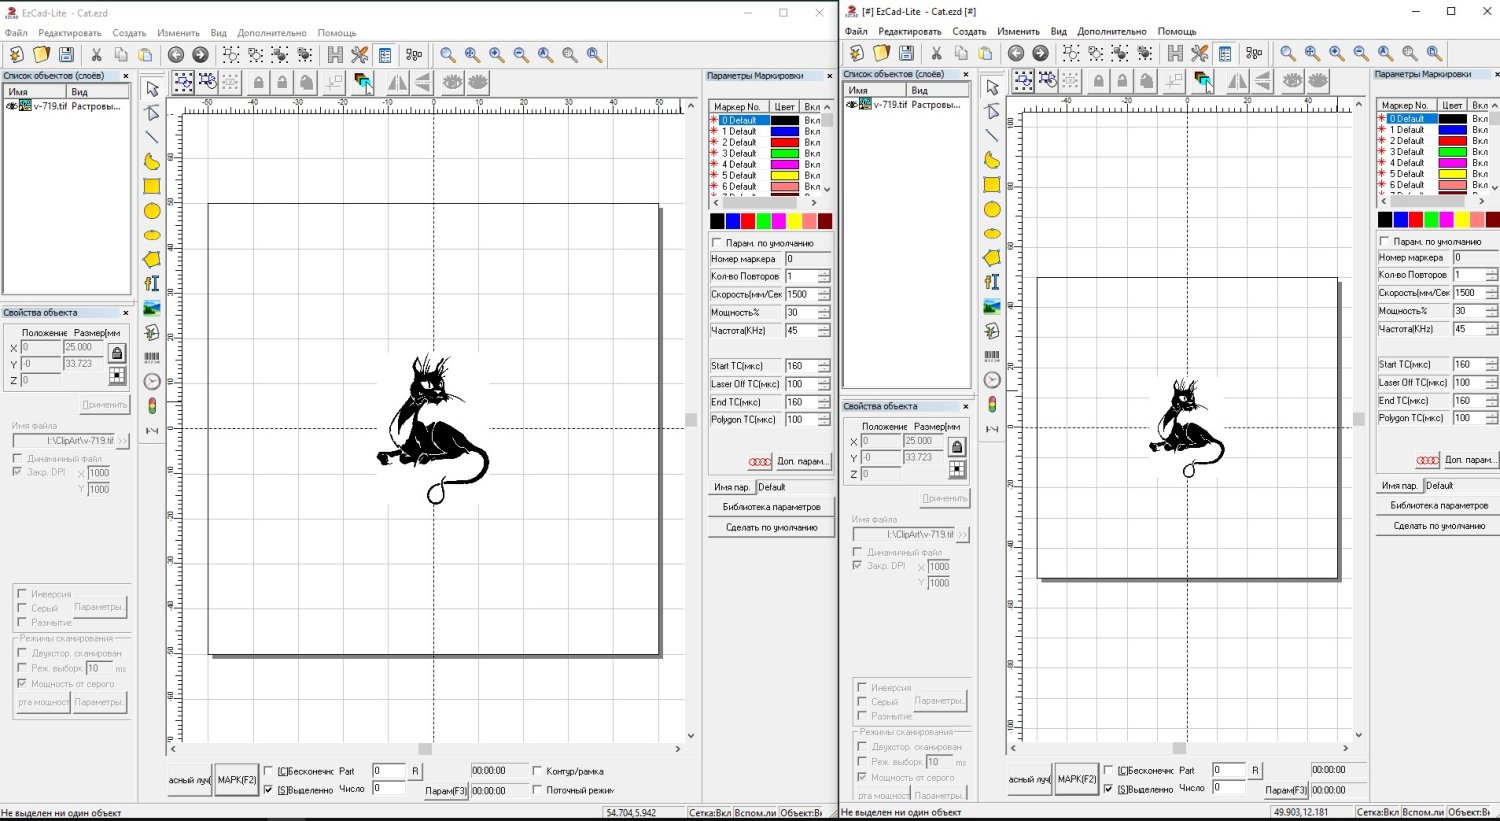Click 'асный луч' red light button, right window

pos(1029,779)
